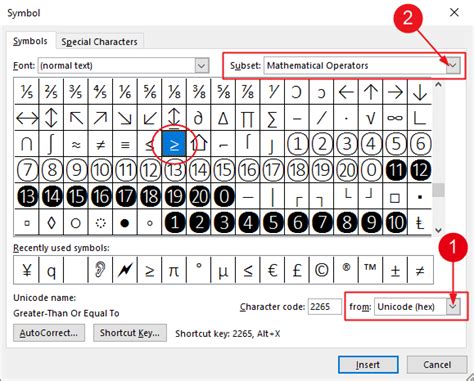Switch to the Symbols tab
The height and width of the screenshot is (381, 474).
point(30,41)
